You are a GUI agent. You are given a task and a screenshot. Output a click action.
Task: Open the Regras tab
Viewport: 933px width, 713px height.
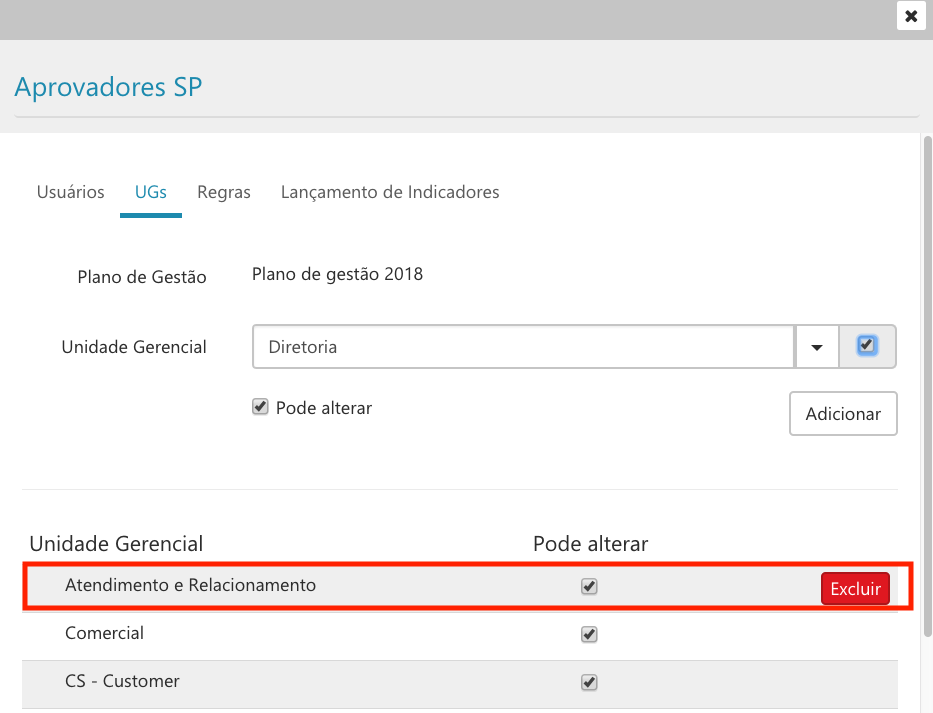[224, 192]
